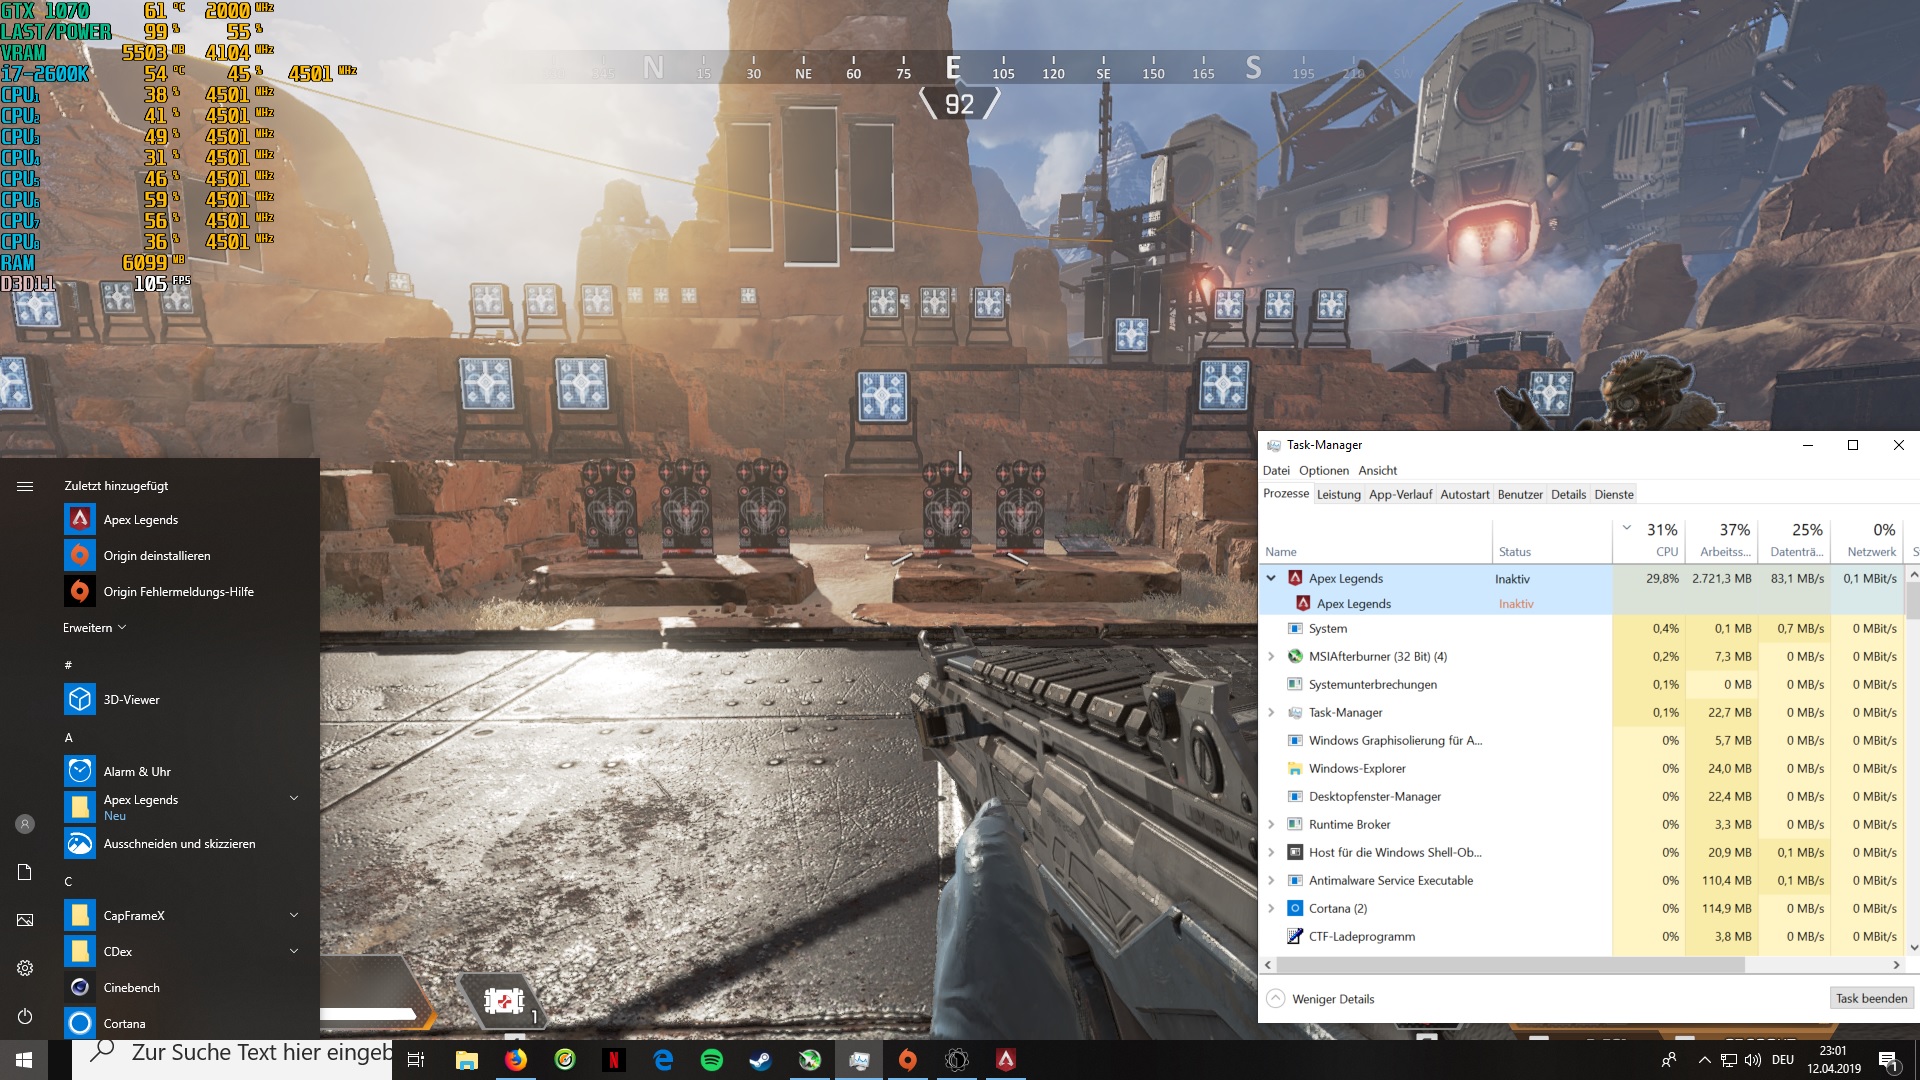Image resolution: width=1920 pixels, height=1080 pixels.
Task: Expand the Erweitern recently added list
Action: 94,628
